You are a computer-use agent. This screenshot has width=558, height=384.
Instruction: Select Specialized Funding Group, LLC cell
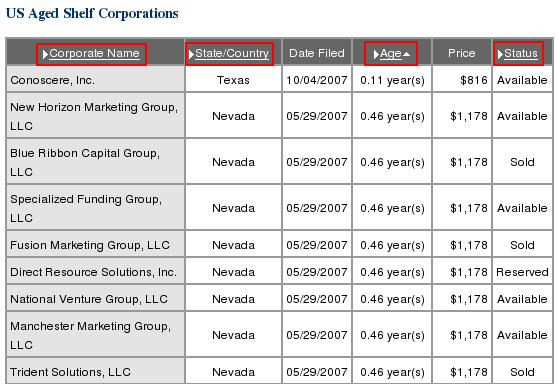point(95,208)
